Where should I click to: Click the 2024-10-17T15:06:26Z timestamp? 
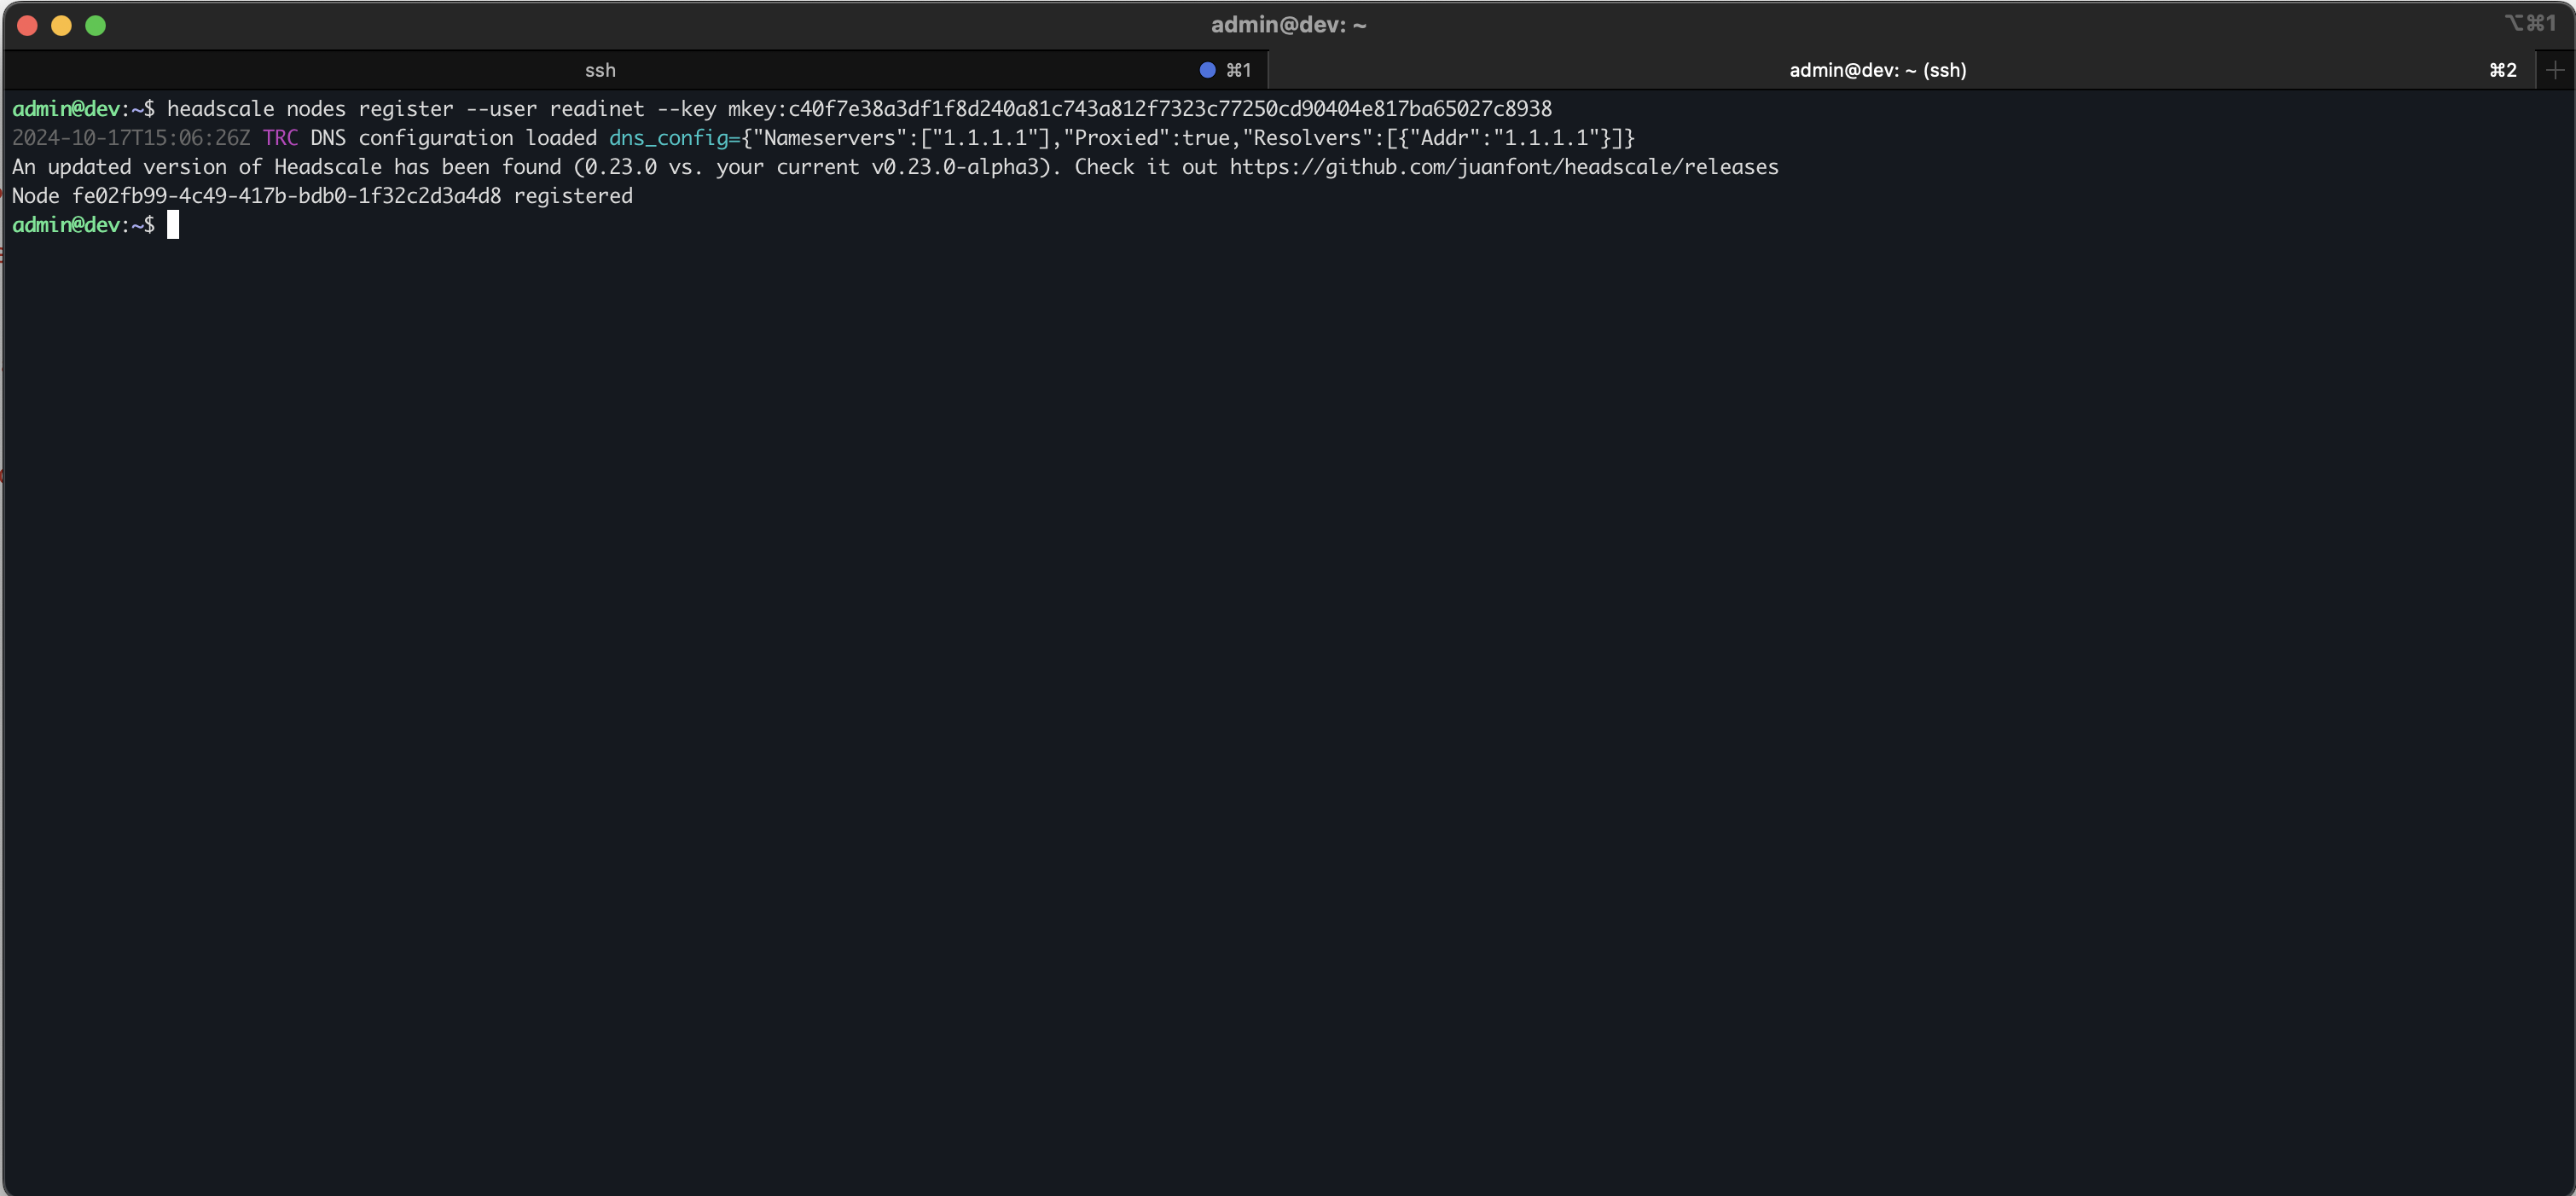[x=131, y=138]
